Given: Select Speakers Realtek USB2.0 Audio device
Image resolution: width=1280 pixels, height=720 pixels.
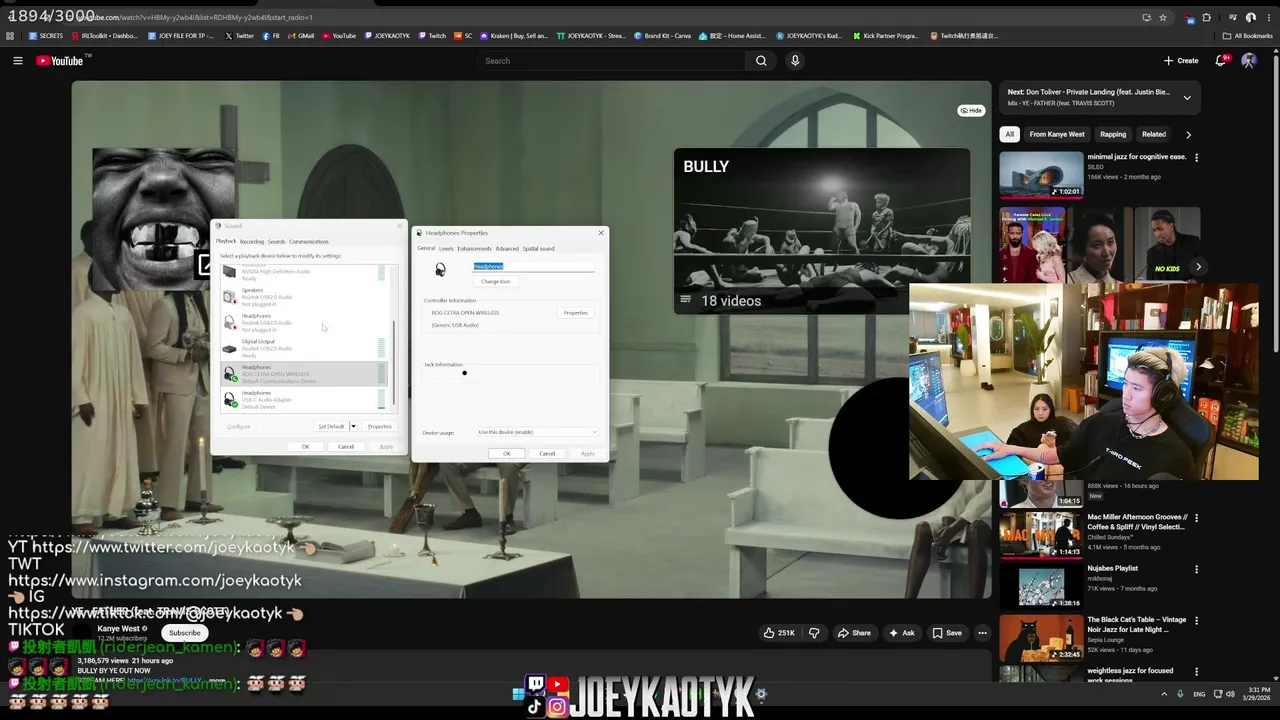Looking at the screenshot, I should [305, 296].
